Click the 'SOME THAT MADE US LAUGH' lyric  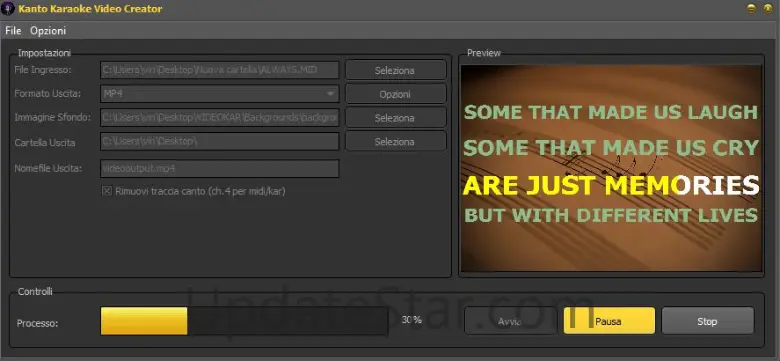(611, 112)
